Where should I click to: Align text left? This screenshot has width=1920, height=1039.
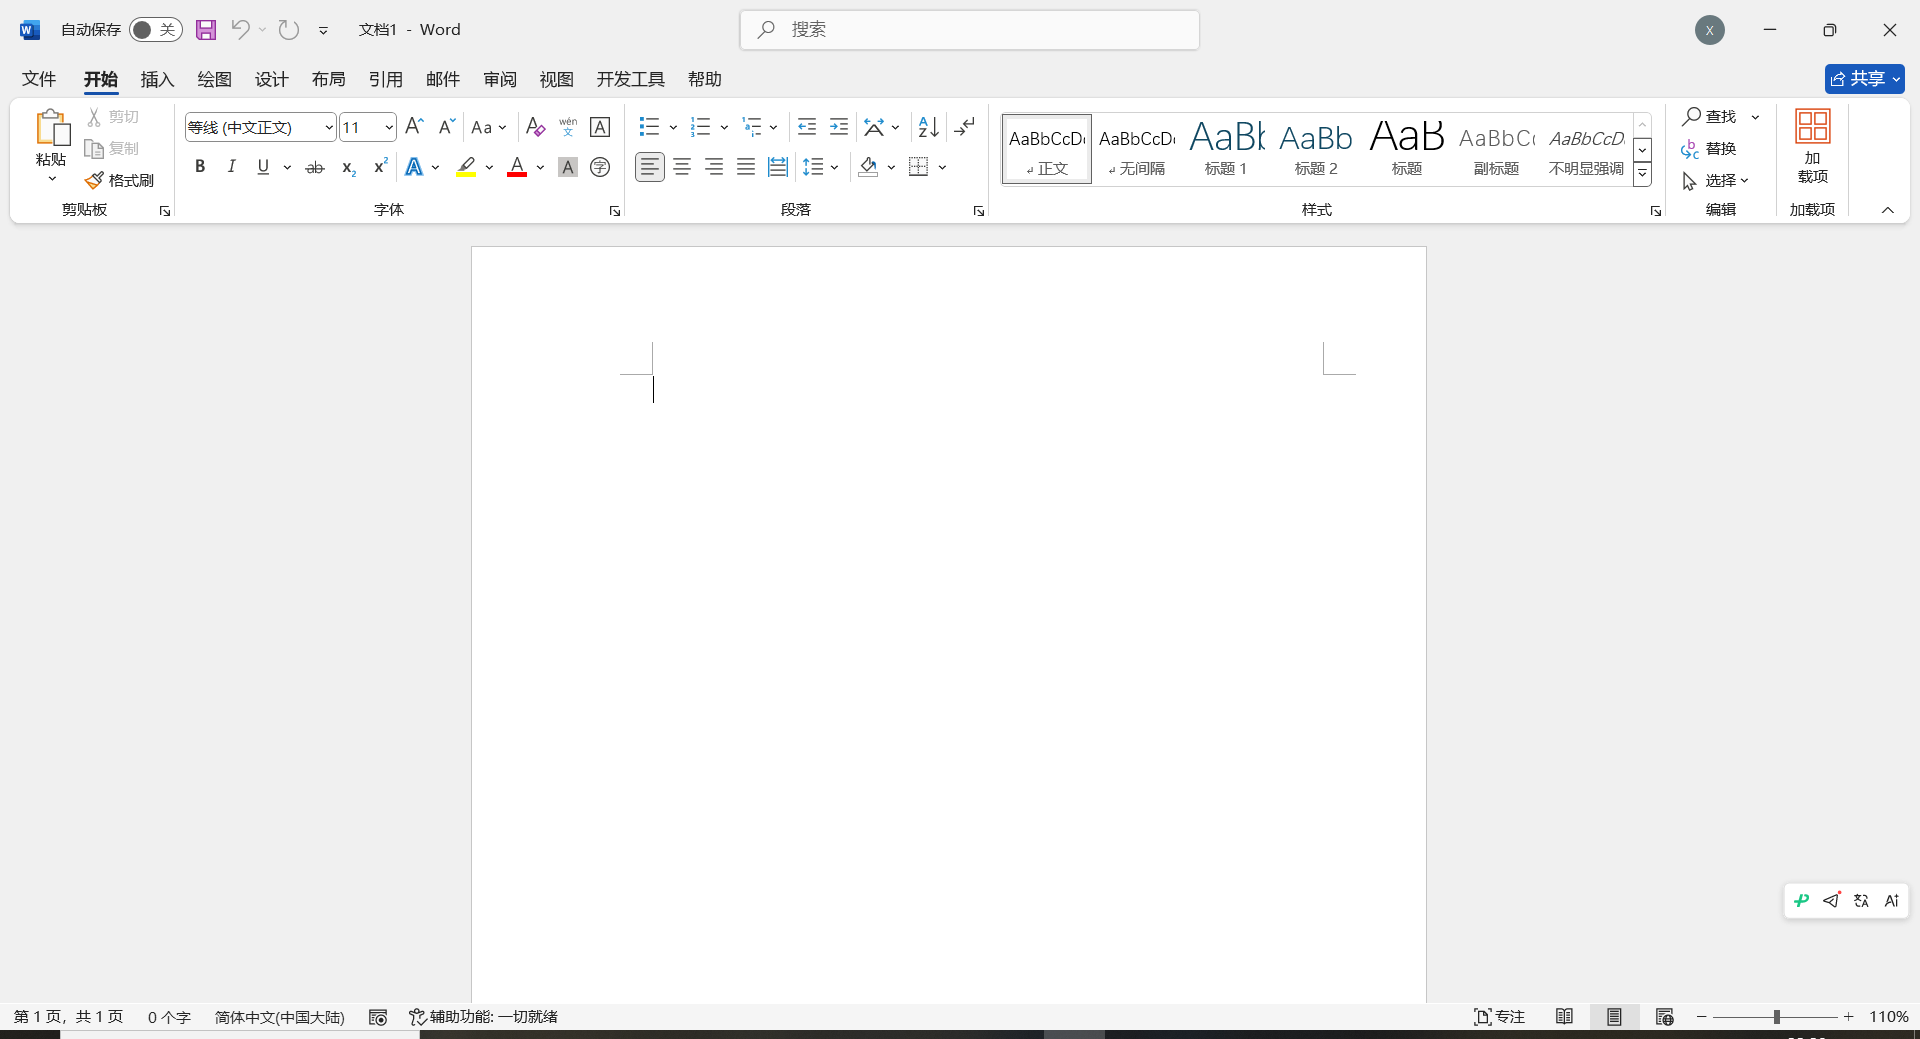650,167
